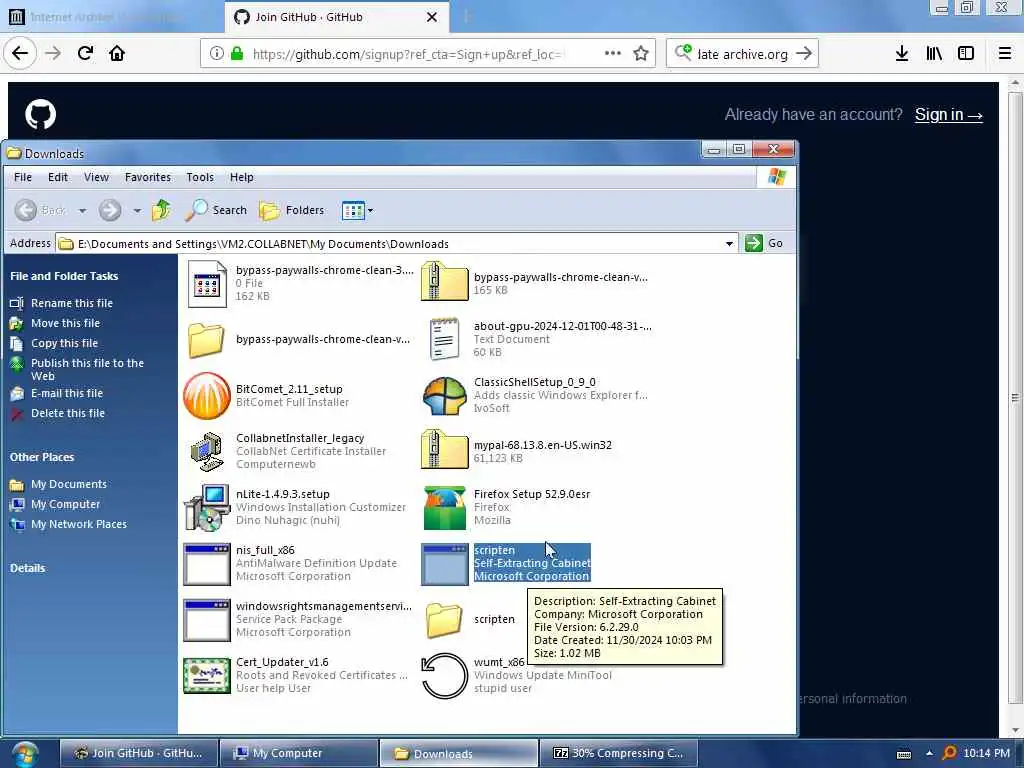The height and width of the screenshot is (768, 1024).
Task: Click taskbar clock showing 10:14 PM
Action: pos(986,753)
